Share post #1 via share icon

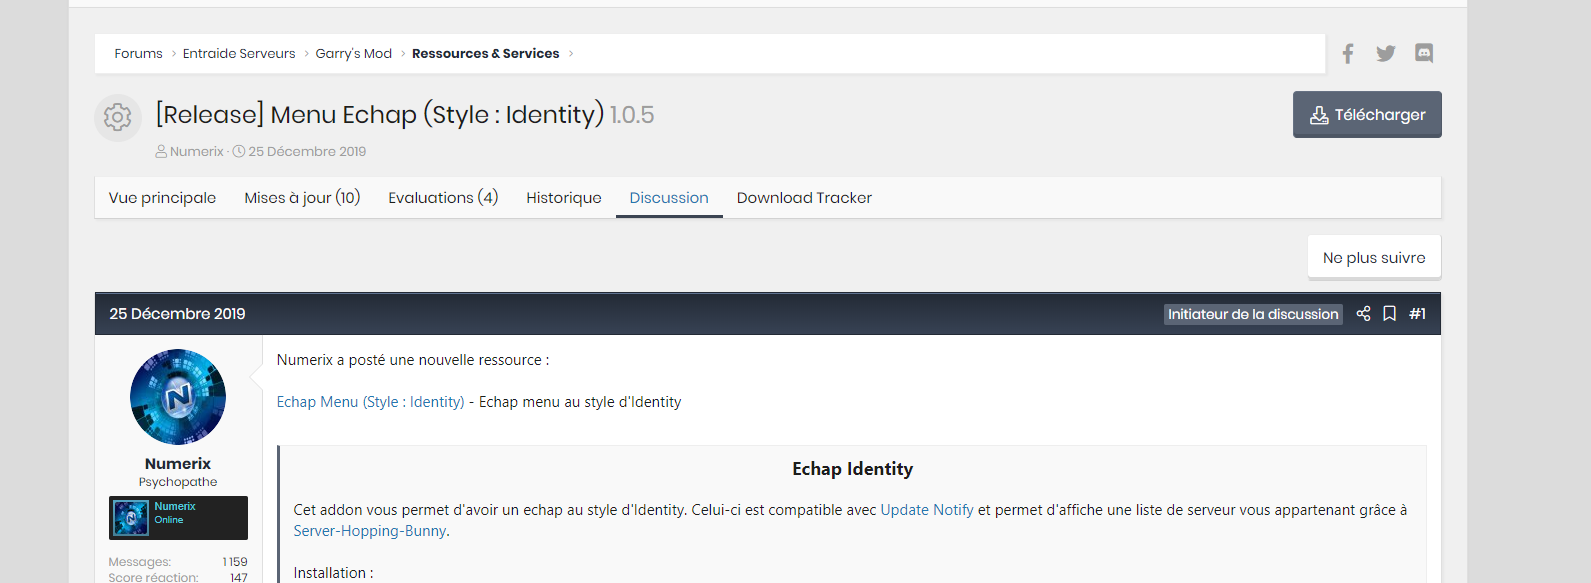(x=1363, y=314)
